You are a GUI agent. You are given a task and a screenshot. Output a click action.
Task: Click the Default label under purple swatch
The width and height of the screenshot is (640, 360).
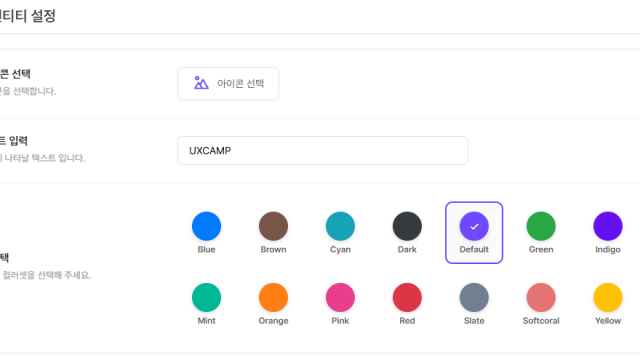coord(474,249)
